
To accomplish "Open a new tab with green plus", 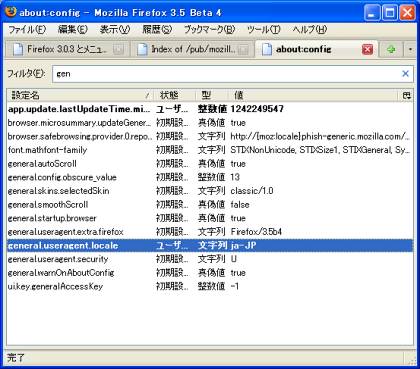I will (391, 49).
